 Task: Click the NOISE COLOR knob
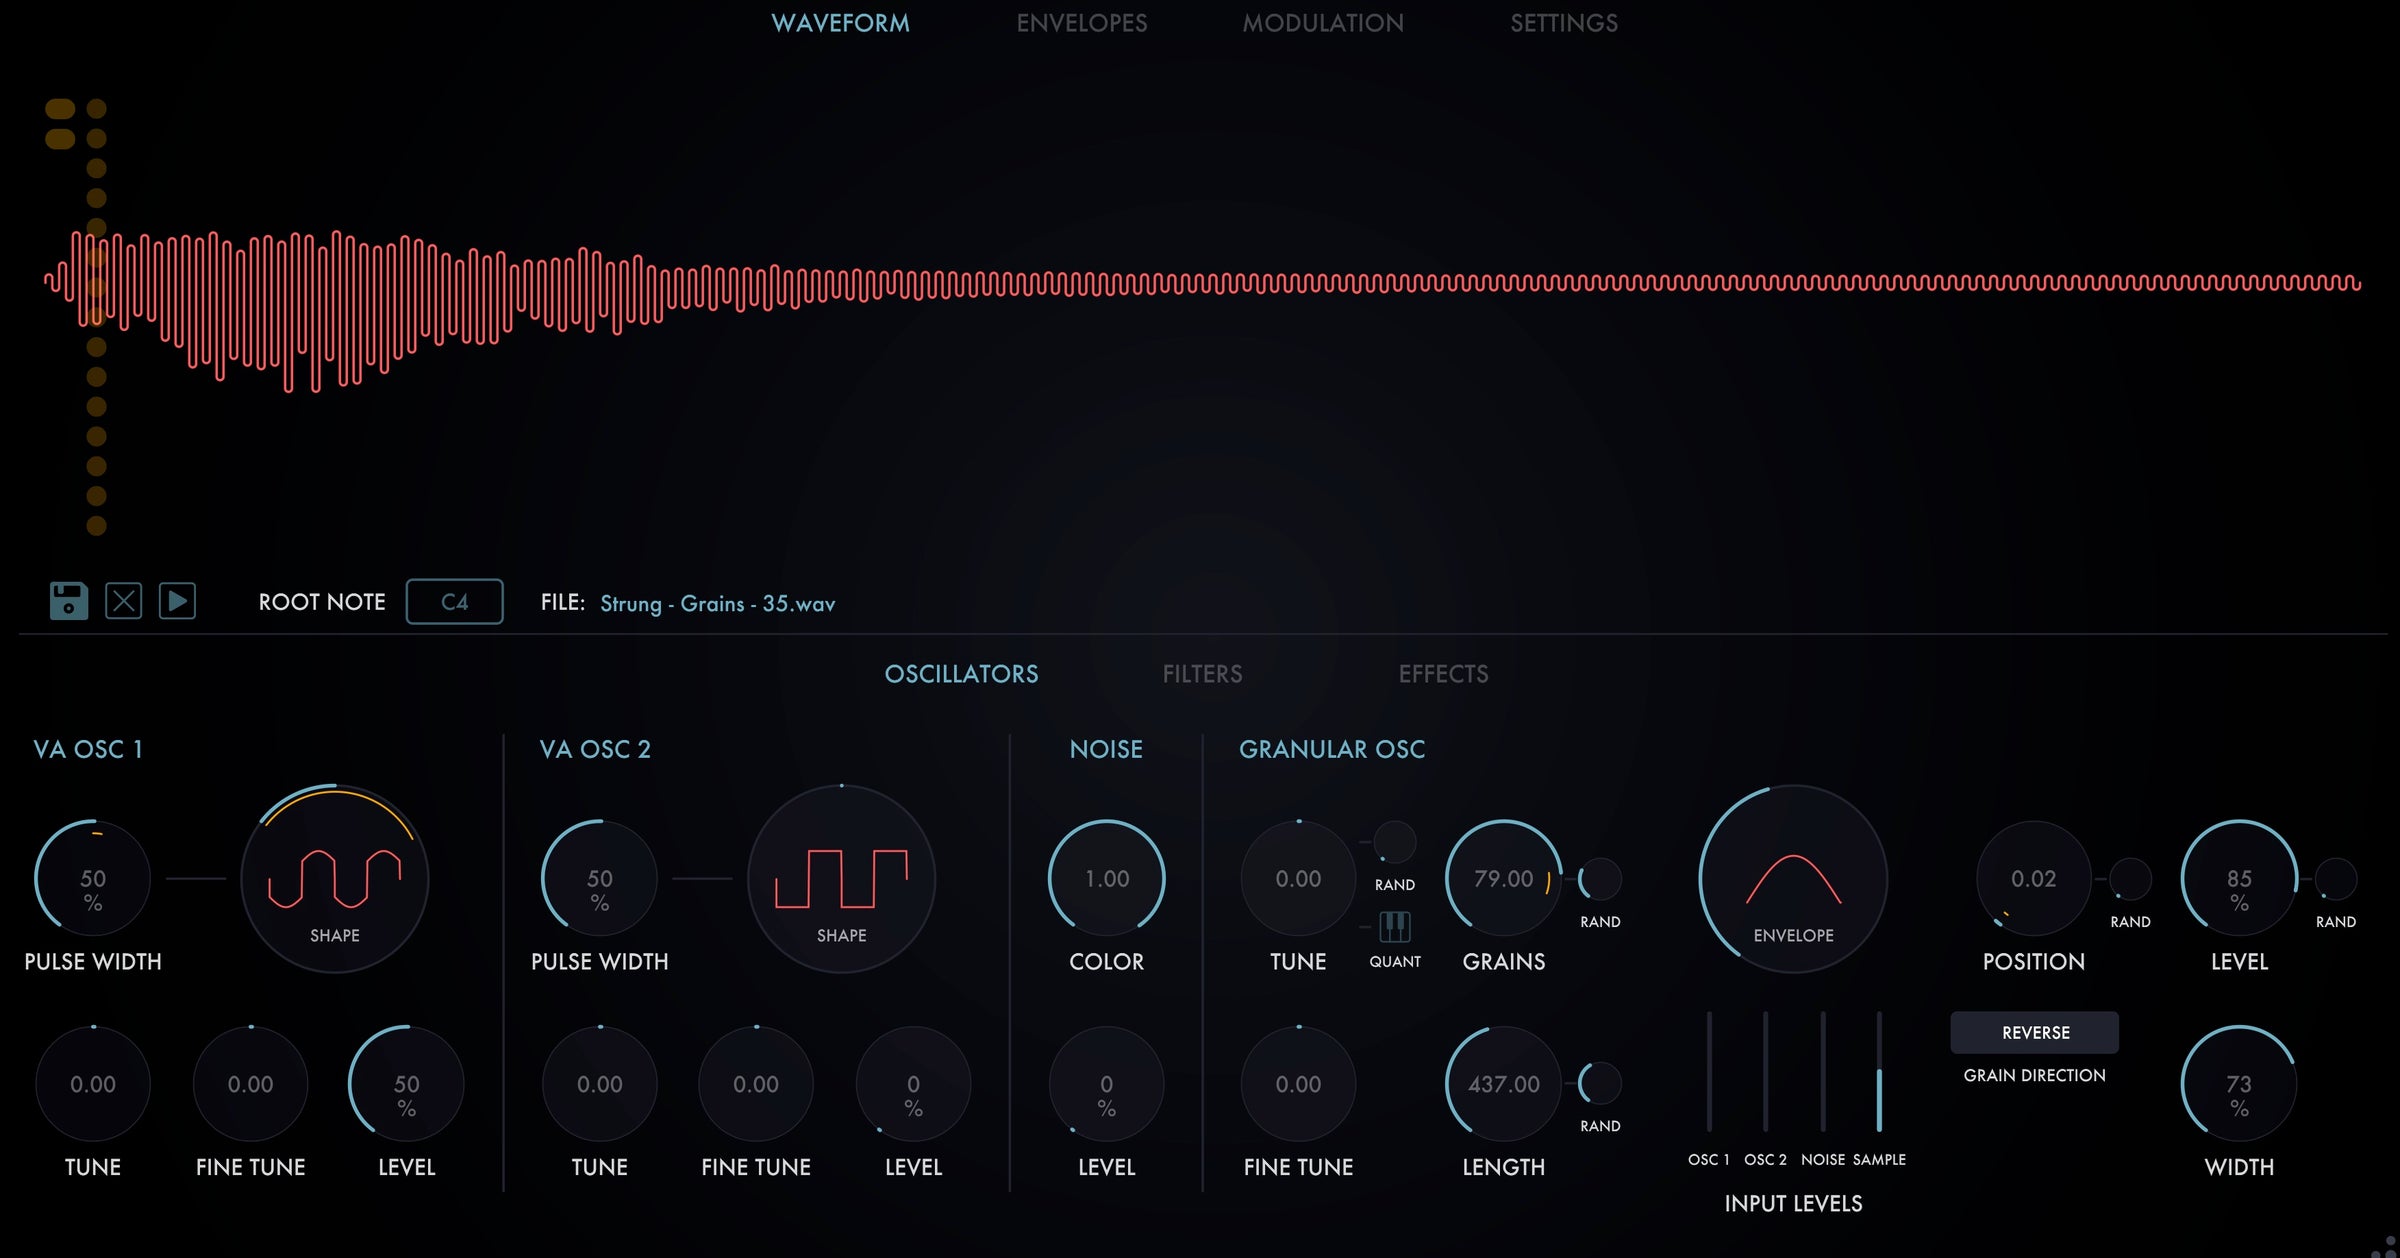tap(1107, 879)
